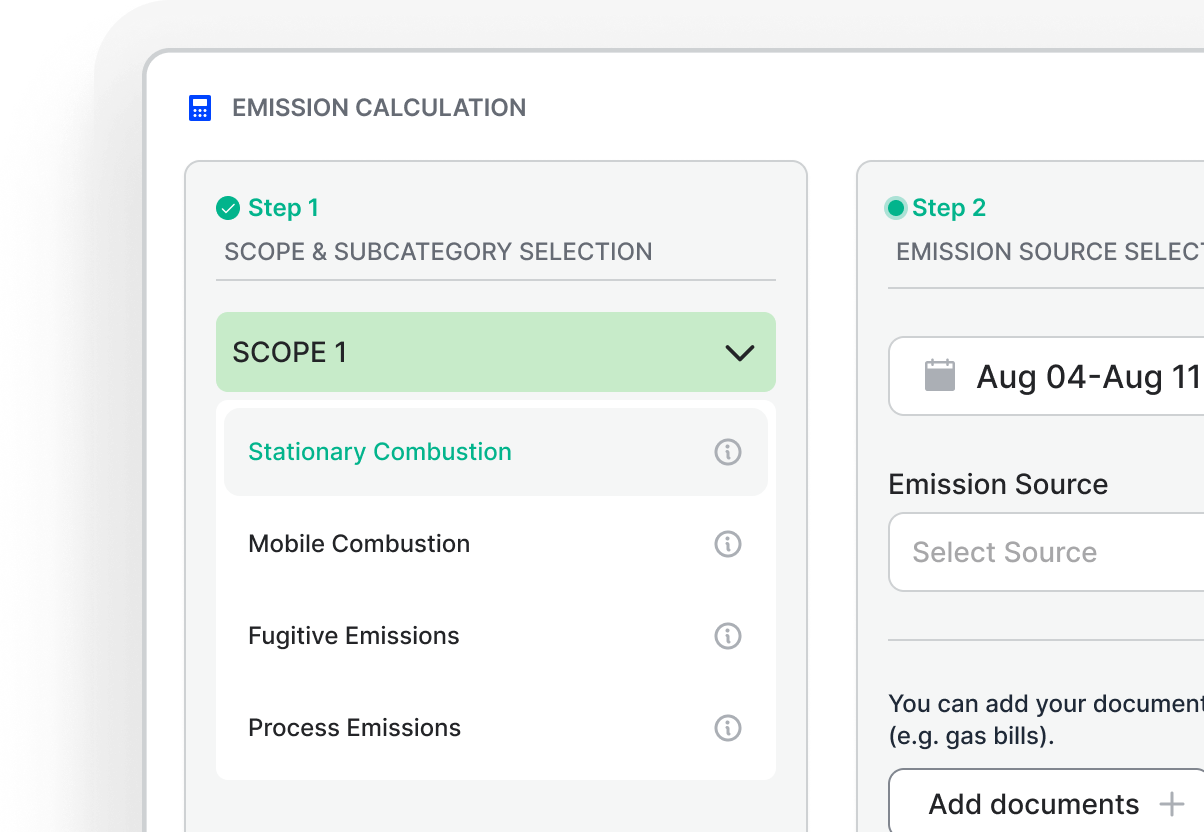Click the plus icon on Add documents
Image resolution: width=1204 pixels, height=832 pixels.
point(1172,802)
